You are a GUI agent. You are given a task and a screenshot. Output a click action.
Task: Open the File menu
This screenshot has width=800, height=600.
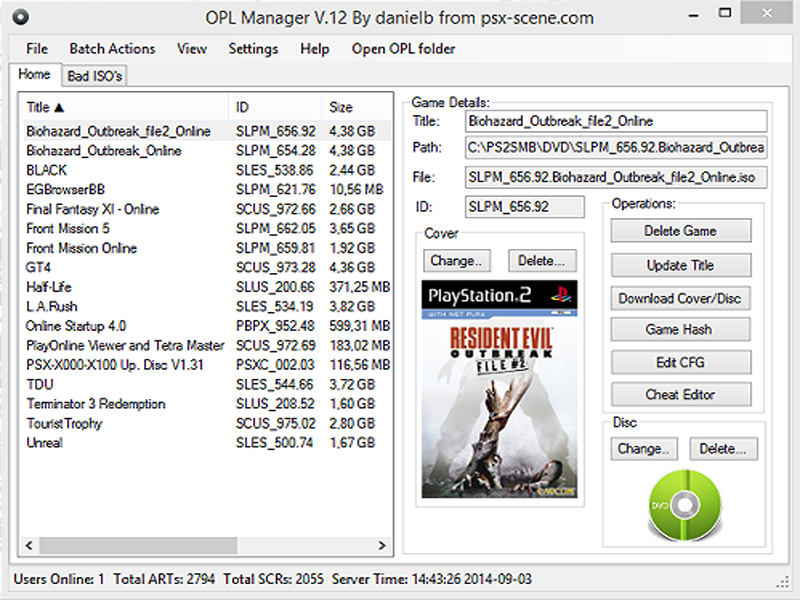[36, 48]
